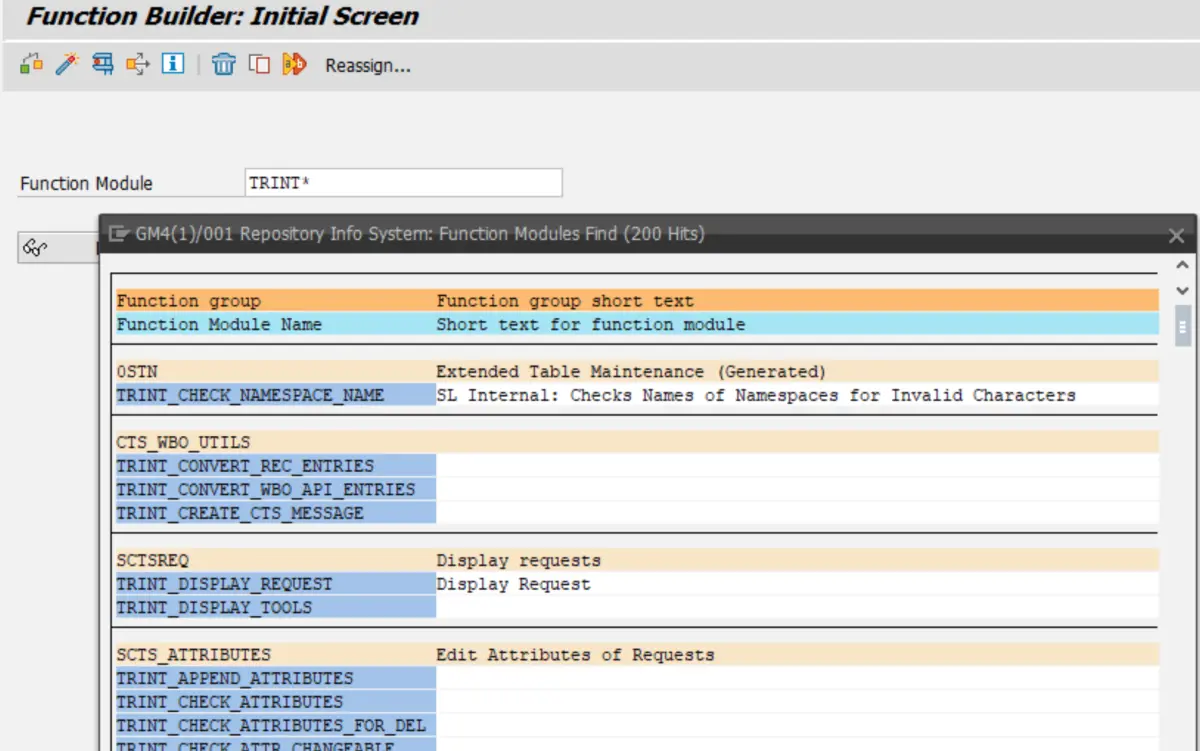This screenshot has width=1200, height=751.
Task: Focus the Function Module input field
Action: click(404, 183)
